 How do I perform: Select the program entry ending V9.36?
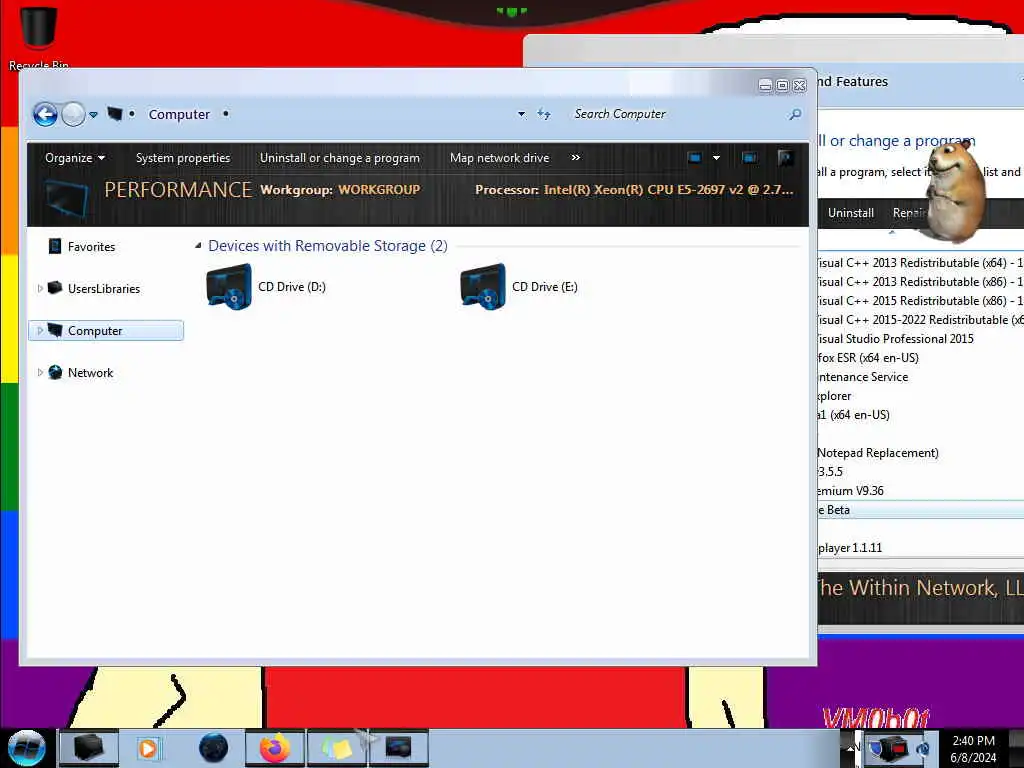(x=921, y=490)
